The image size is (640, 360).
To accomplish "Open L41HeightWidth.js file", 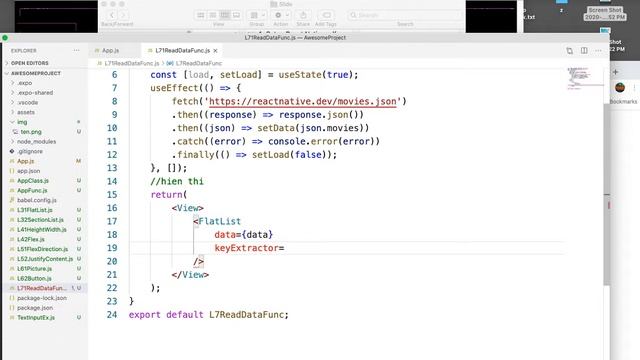I will [42, 230].
